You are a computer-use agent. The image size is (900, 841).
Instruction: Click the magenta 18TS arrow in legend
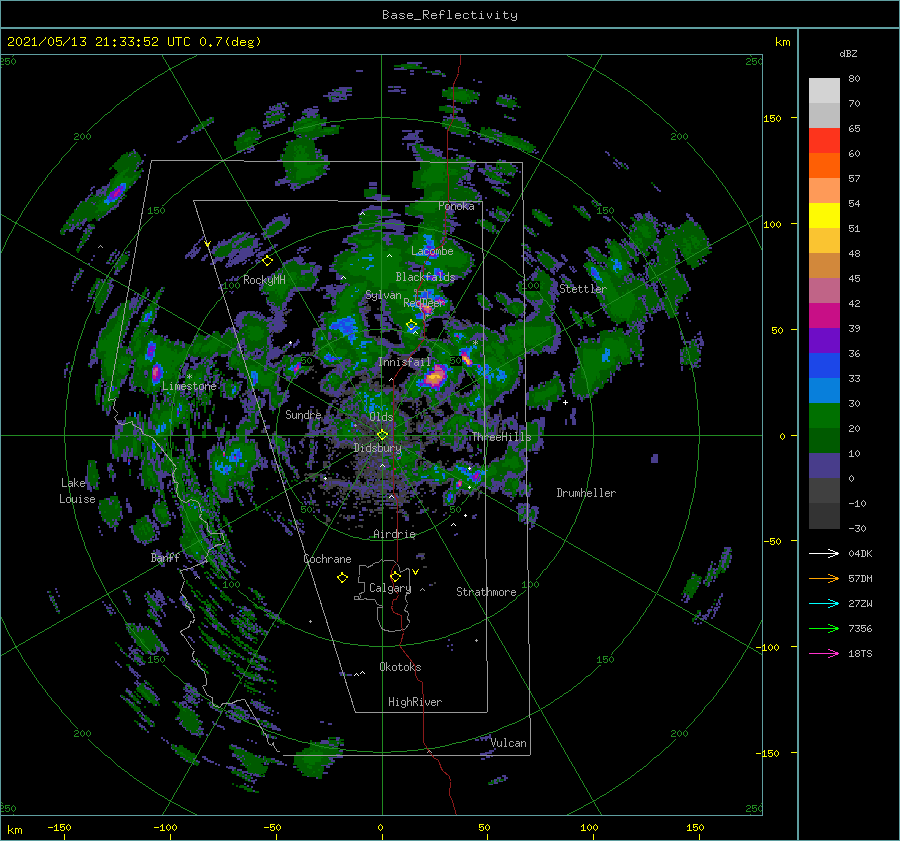pyautogui.click(x=824, y=653)
